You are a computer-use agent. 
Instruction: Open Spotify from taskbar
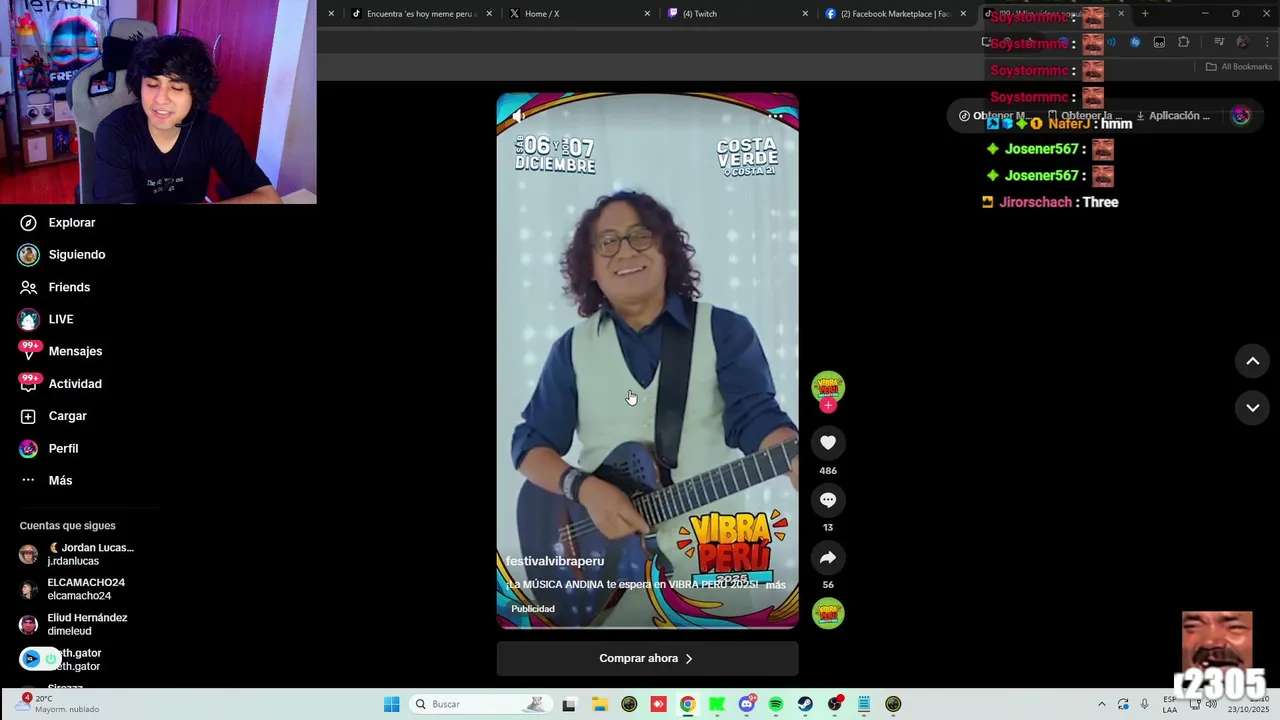pos(776,704)
